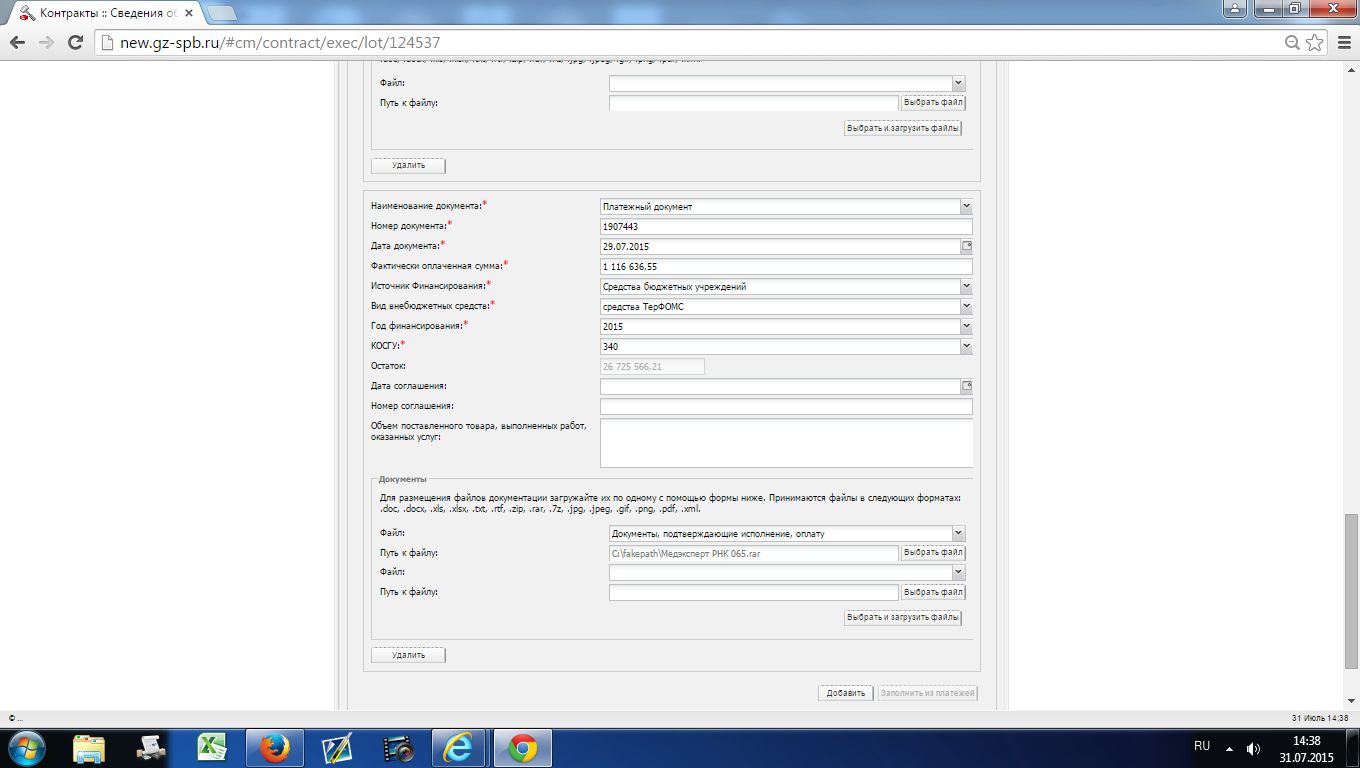Open the Chrome menu hamburger icon
The image size is (1360, 768).
pos(1342,43)
